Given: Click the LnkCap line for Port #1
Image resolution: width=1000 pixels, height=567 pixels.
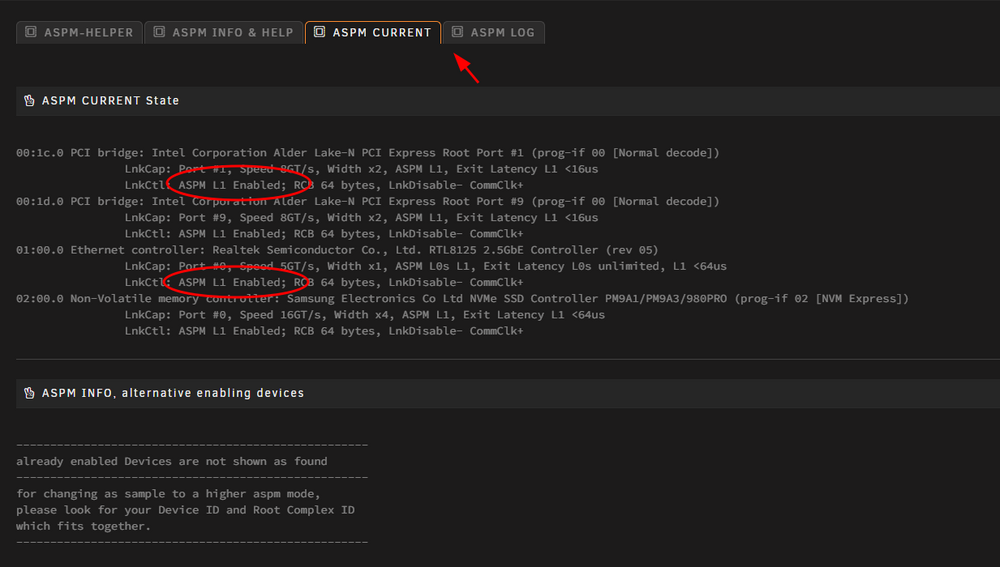Looking at the screenshot, I should [x=361, y=169].
